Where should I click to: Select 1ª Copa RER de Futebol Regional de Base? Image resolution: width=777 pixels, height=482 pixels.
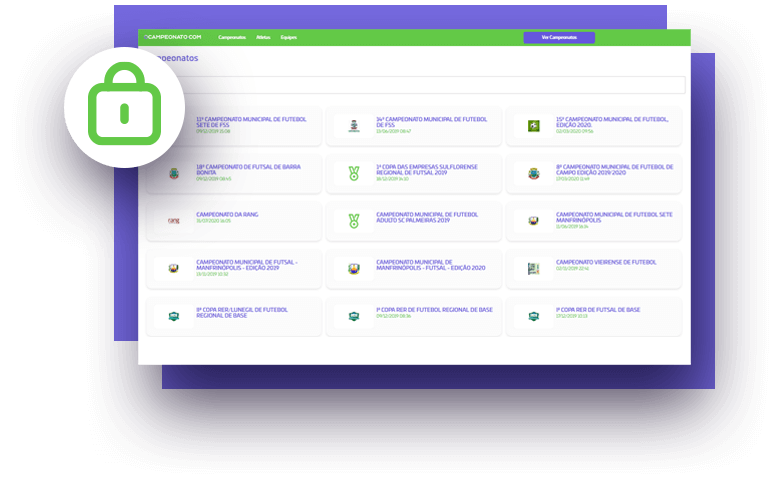tap(434, 310)
